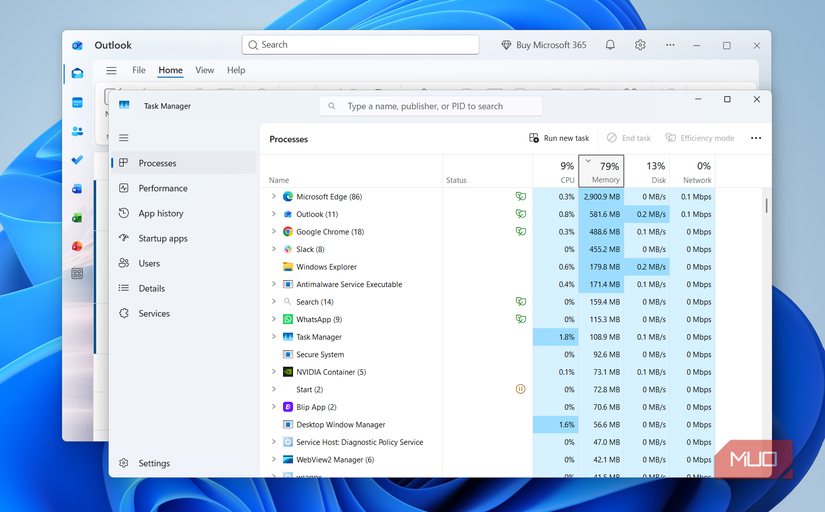Sort processes by Memory column header
Screen dimensions: 825x512
click(x=601, y=171)
